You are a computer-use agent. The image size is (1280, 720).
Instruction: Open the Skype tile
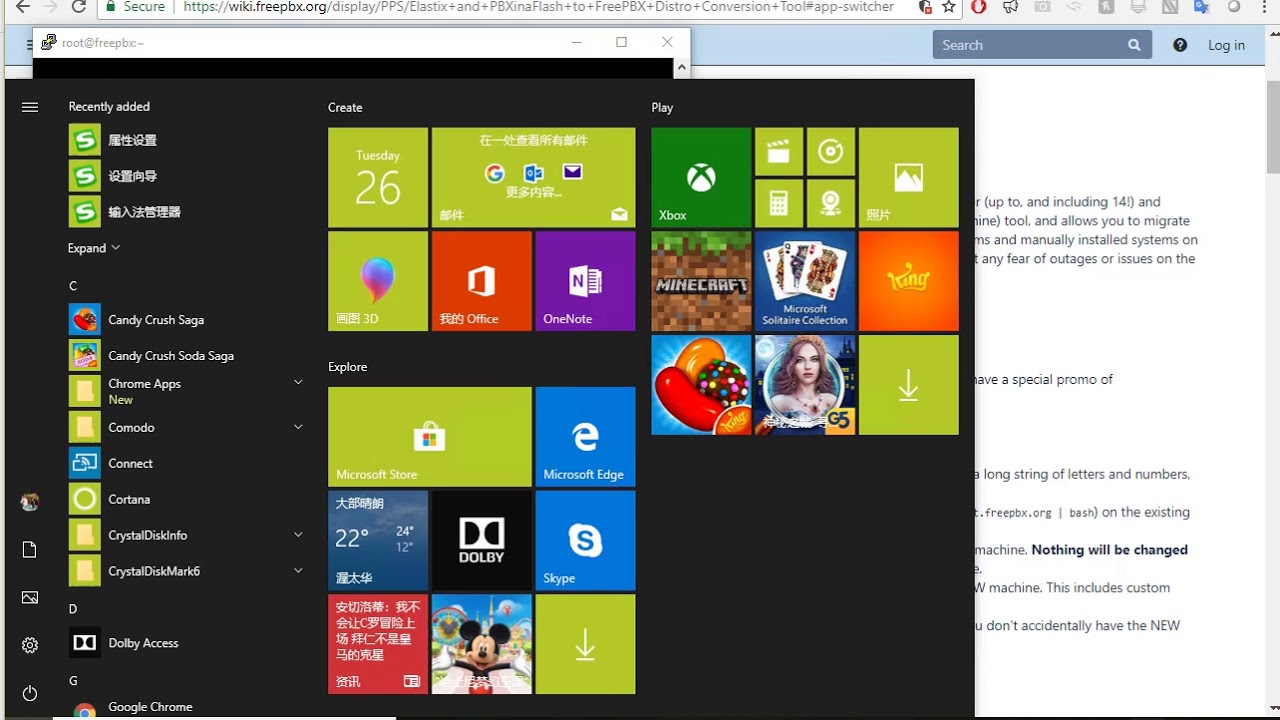pyautogui.click(x=585, y=540)
